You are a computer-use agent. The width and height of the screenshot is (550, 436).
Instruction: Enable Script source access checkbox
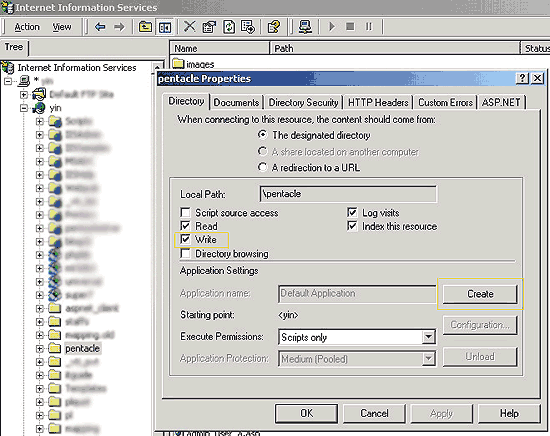pyautogui.click(x=185, y=212)
